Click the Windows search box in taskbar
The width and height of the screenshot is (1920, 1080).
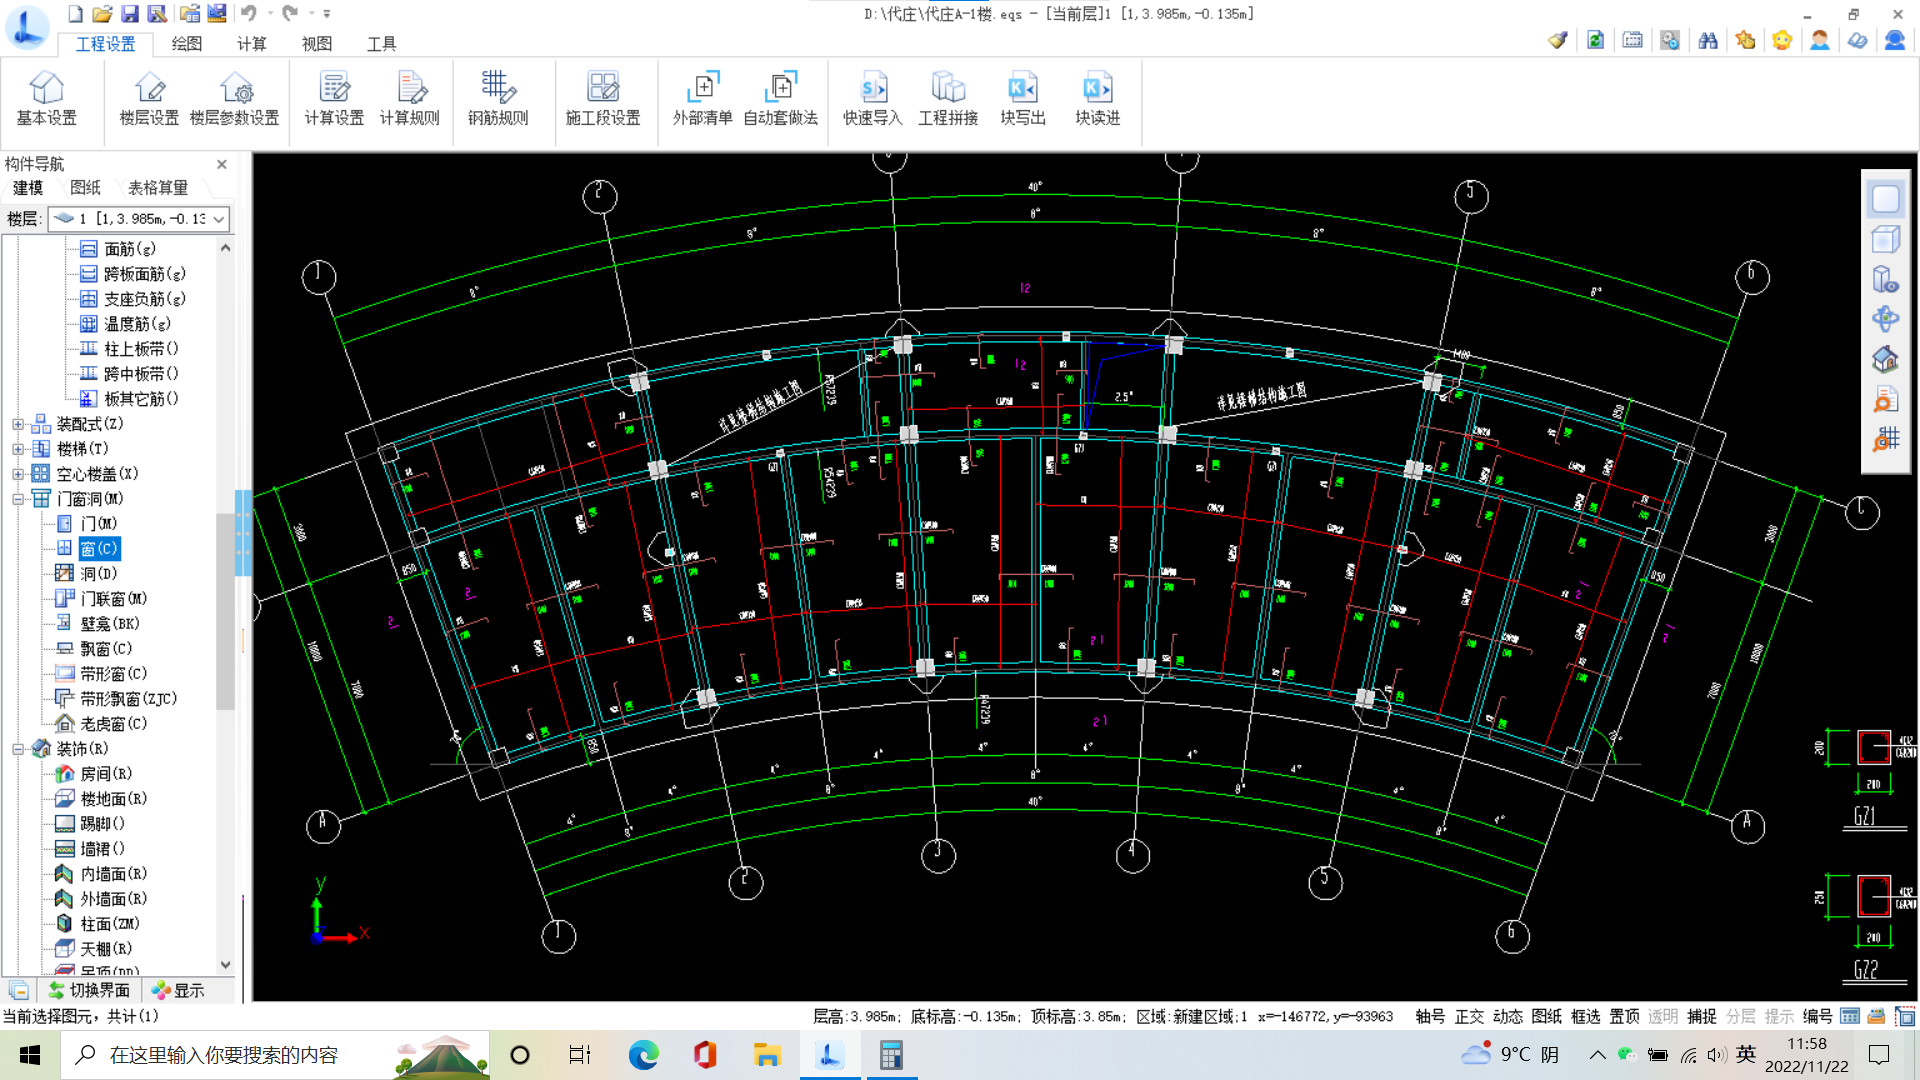[x=224, y=1055]
